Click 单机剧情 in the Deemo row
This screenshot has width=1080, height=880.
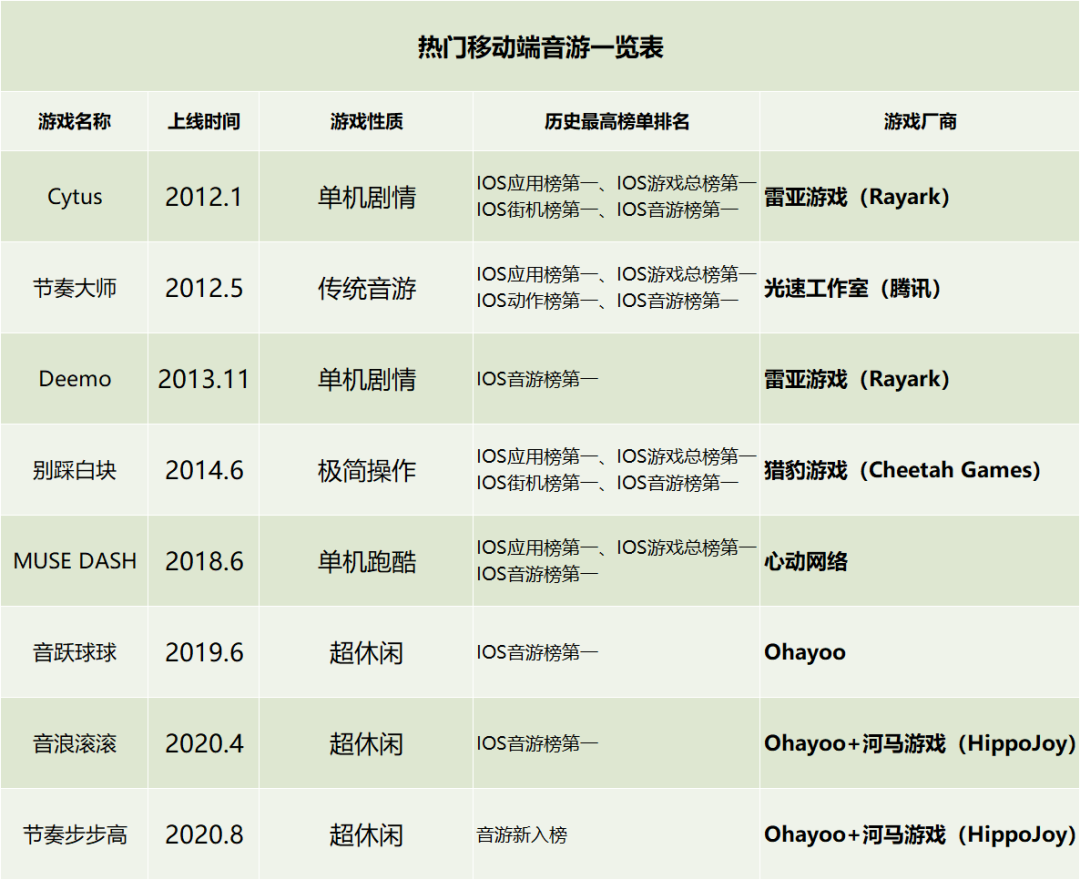pos(366,379)
